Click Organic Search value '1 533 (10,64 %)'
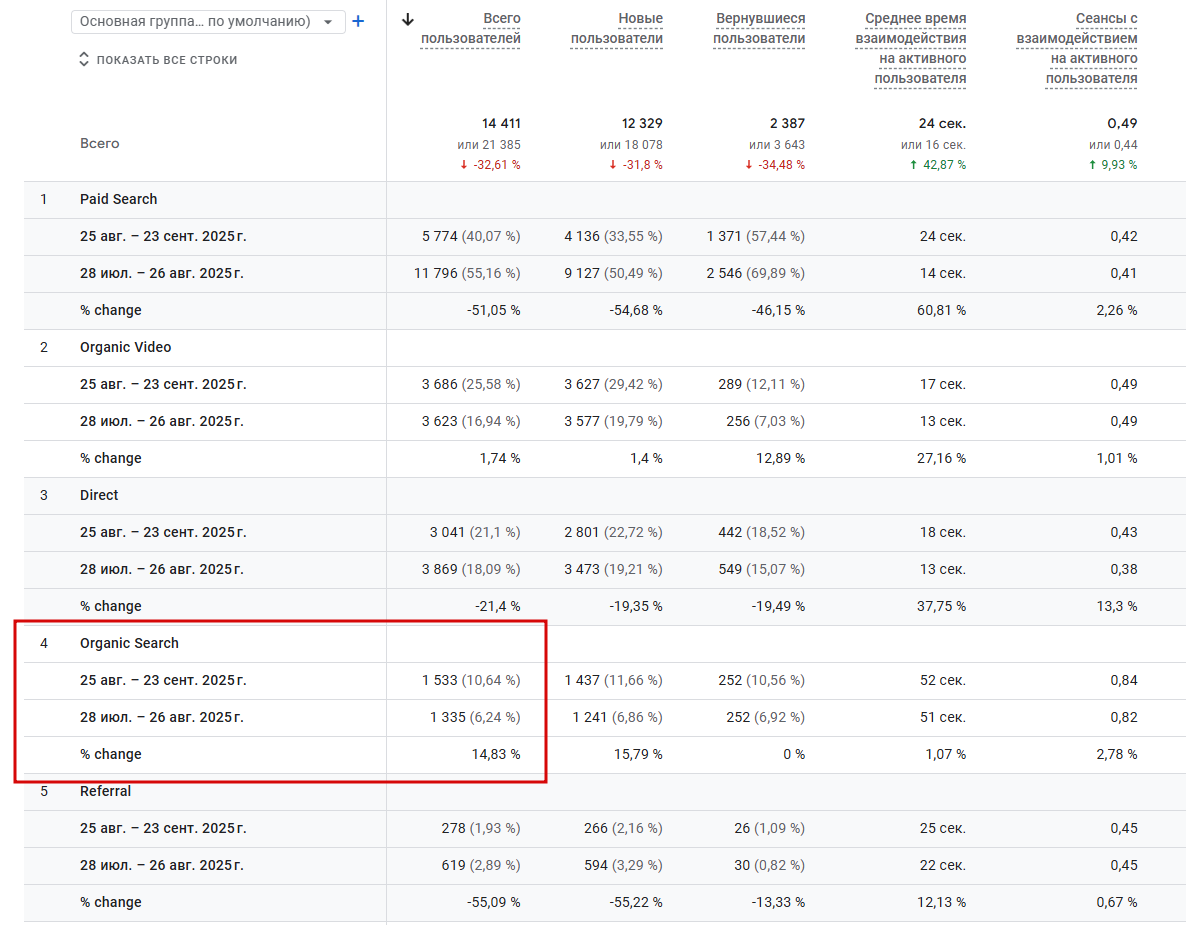This screenshot has height=925, width=1186. tap(471, 681)
